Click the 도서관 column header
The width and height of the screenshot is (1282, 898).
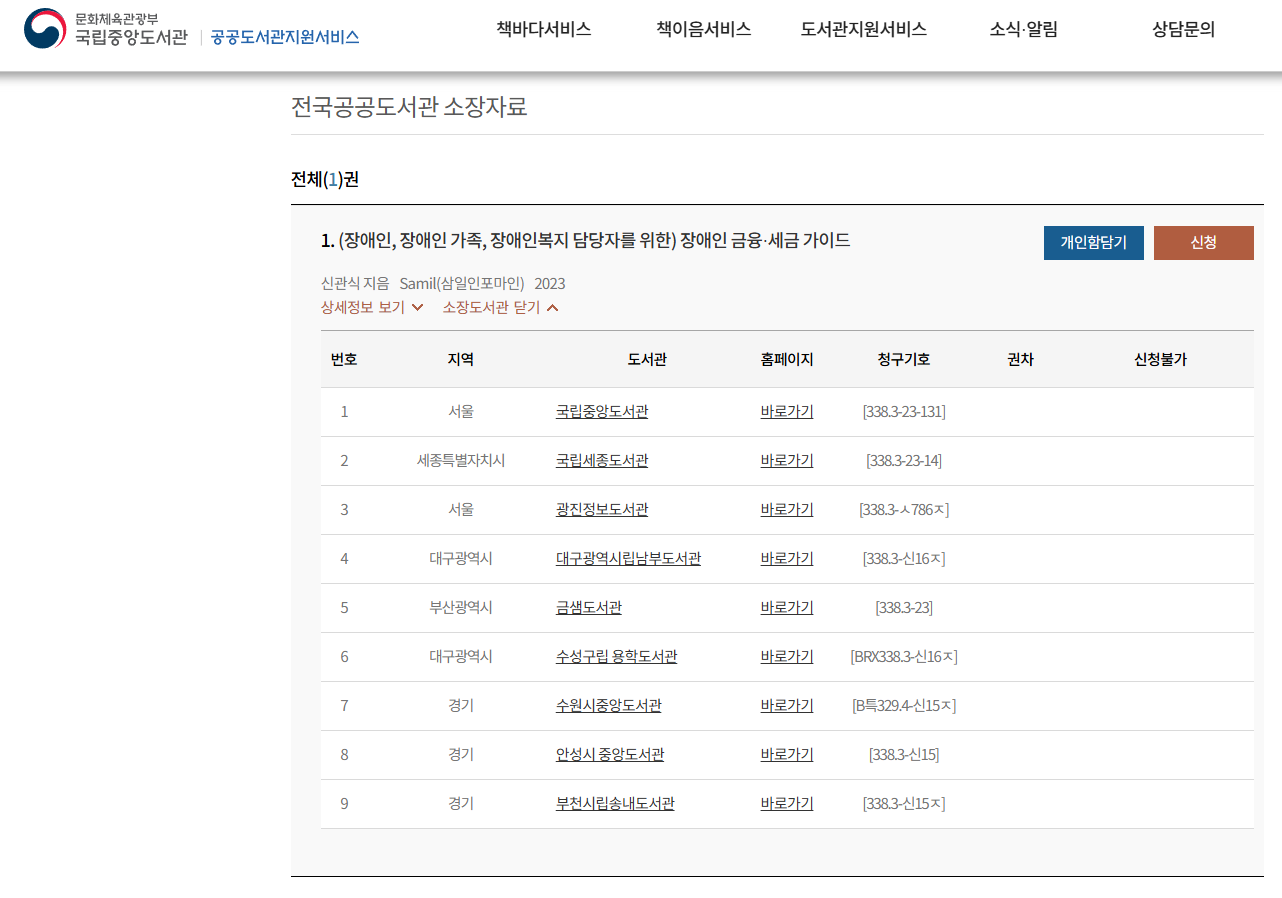pos(647,359)
